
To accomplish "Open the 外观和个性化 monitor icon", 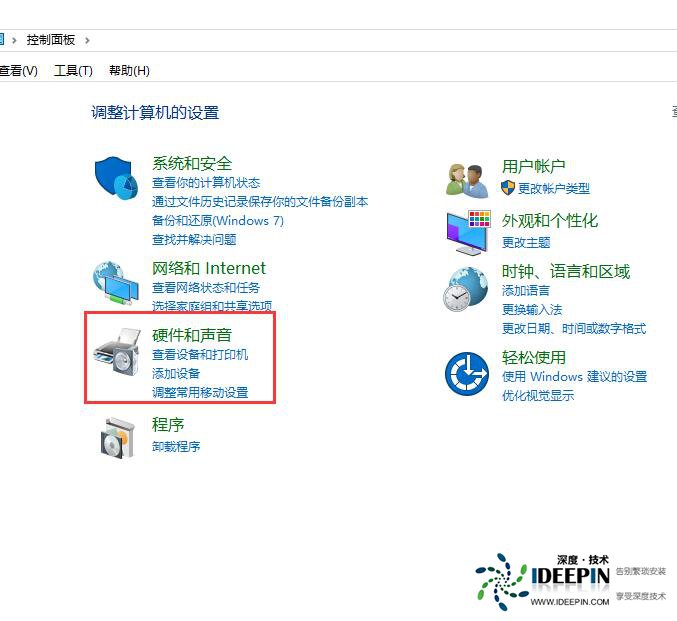I will point(468,233).
